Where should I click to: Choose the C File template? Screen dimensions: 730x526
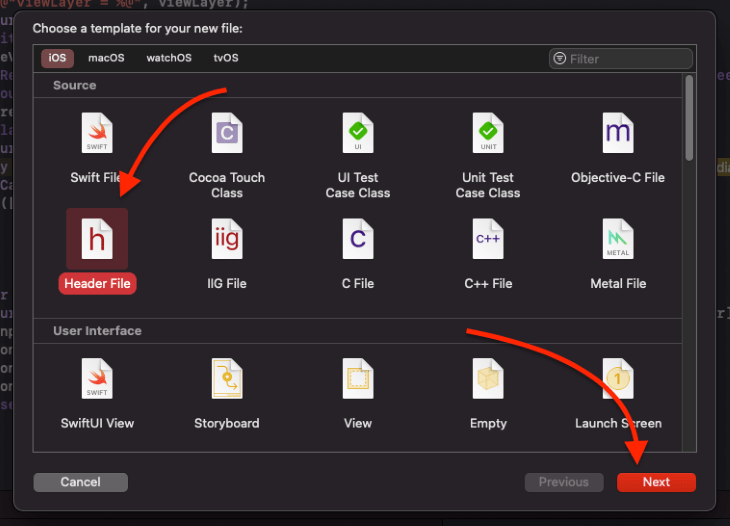tap(358, 240)
